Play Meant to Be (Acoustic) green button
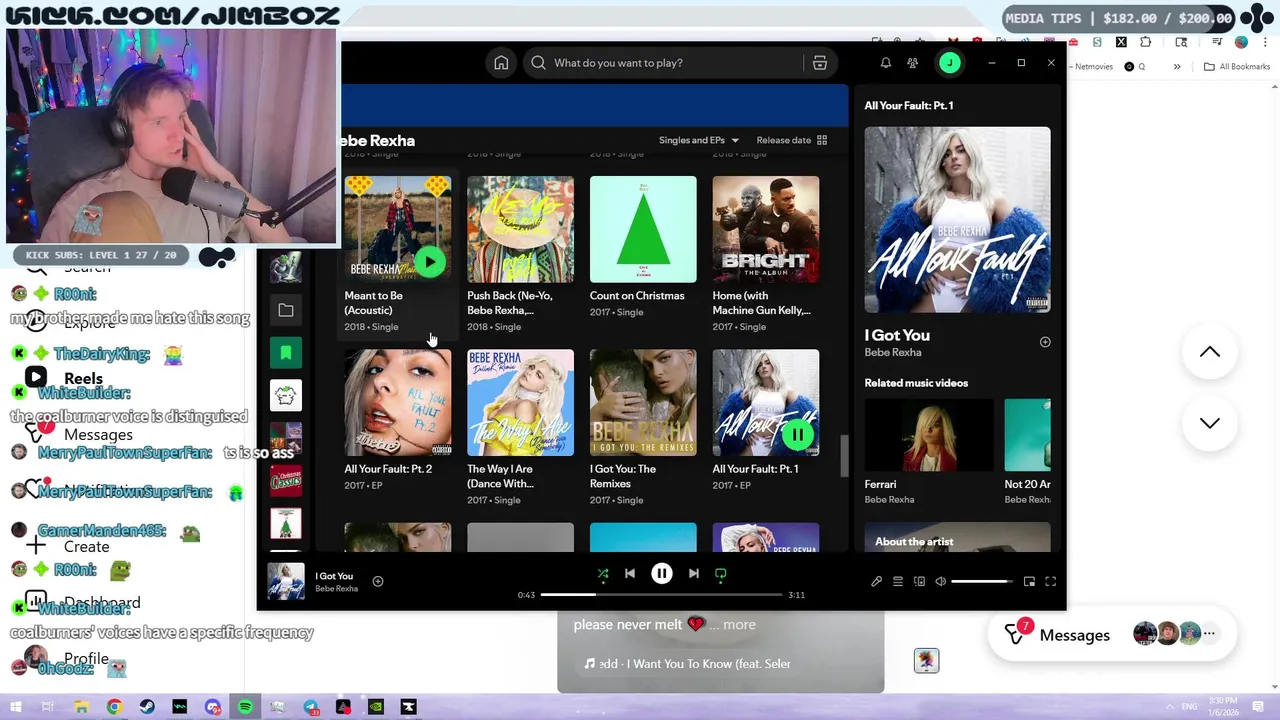Viewport: 1280px width, 720px height. pos(429,262)
